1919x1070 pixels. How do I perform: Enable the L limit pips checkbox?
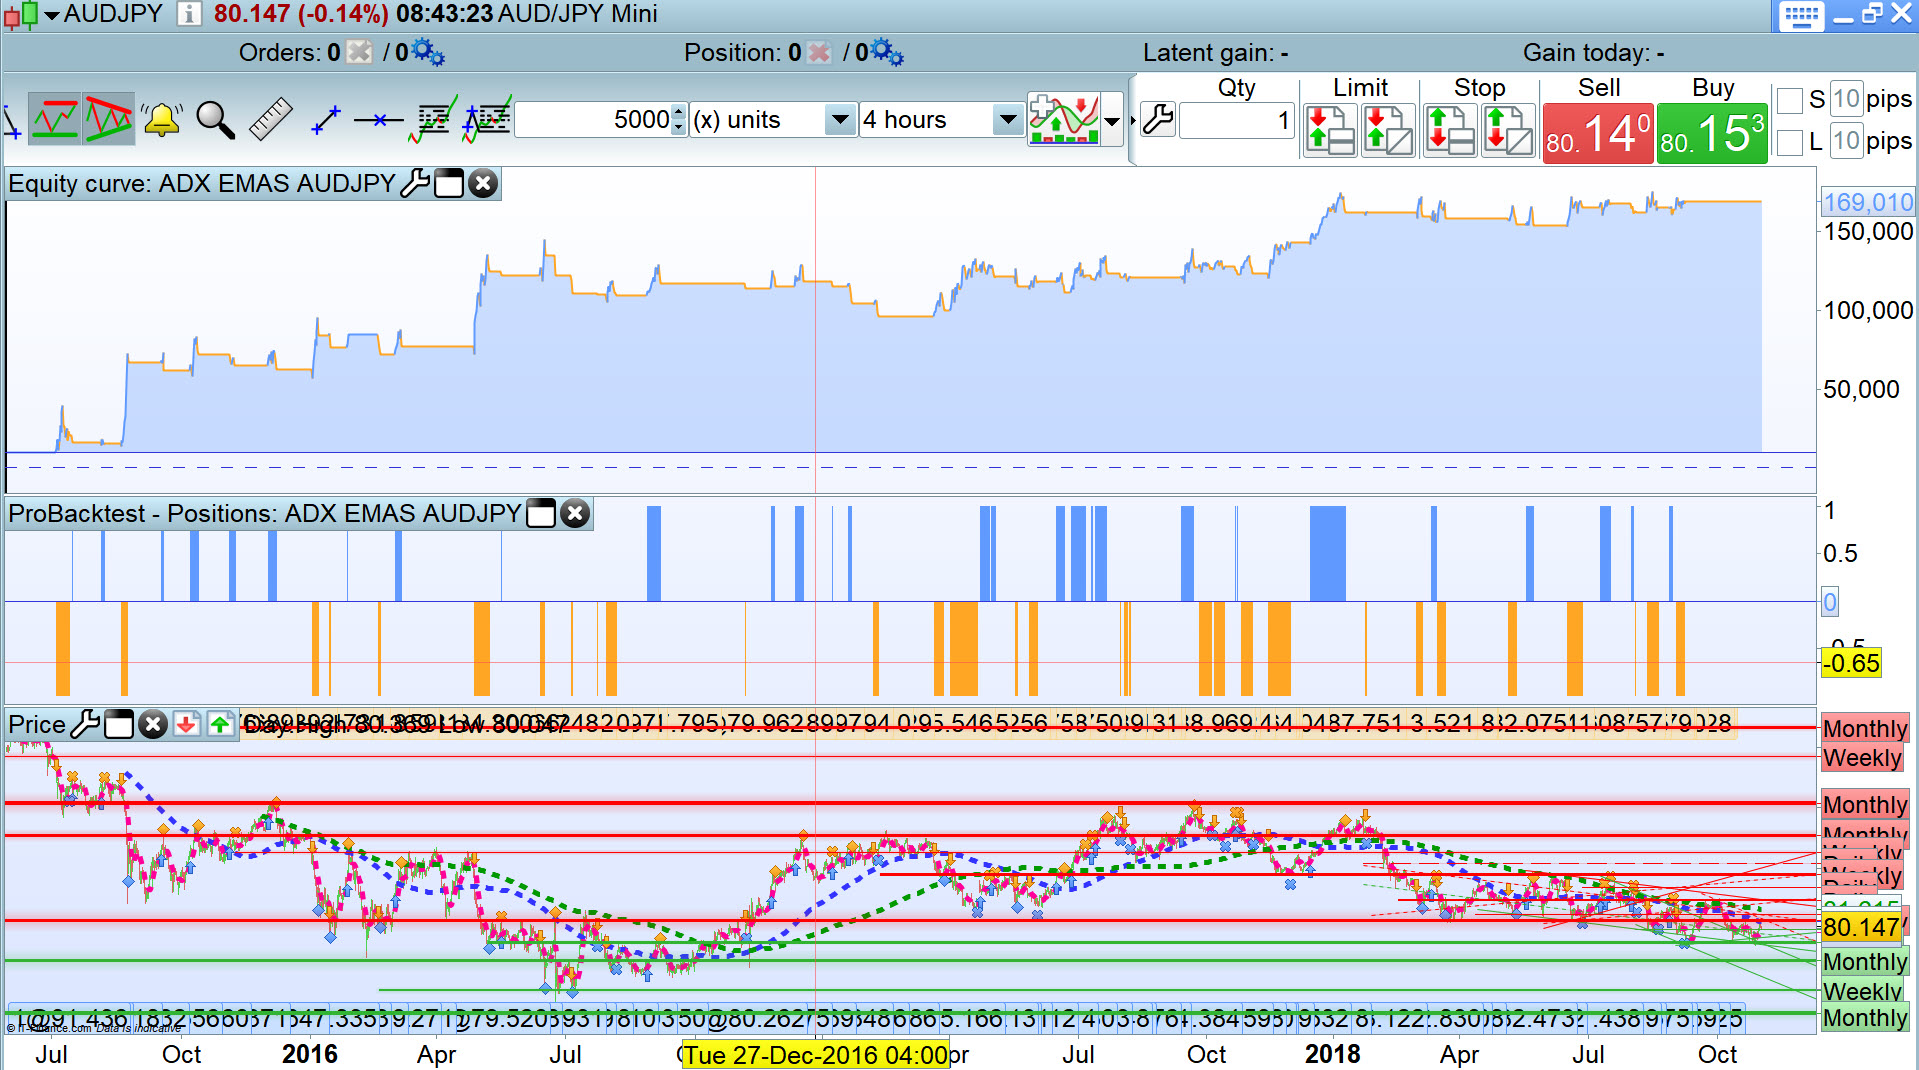tap(1790, 142)
